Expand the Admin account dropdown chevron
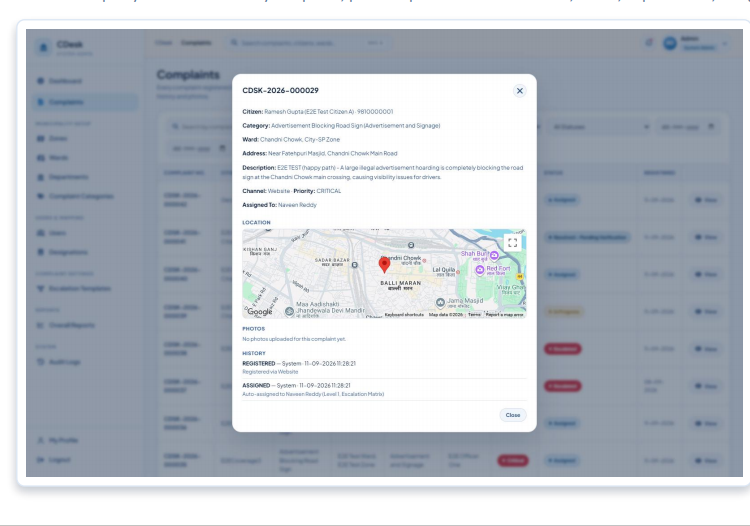This screenshot has width=750, height=526. pyautogui.click(x=725, y=44)
